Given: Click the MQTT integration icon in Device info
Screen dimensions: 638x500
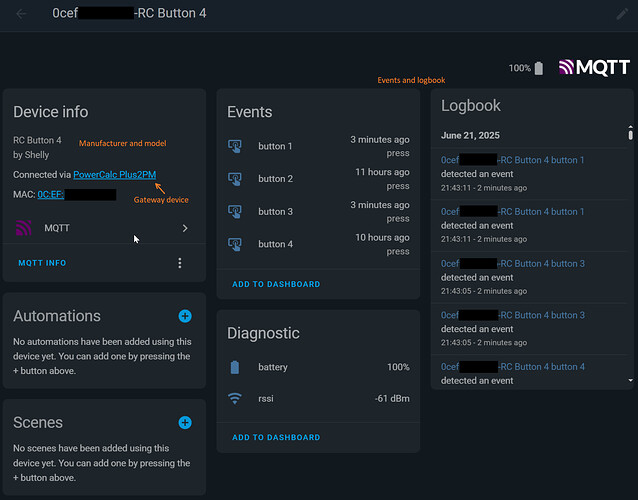Looking at the screenshot, I should coord(24,228).
